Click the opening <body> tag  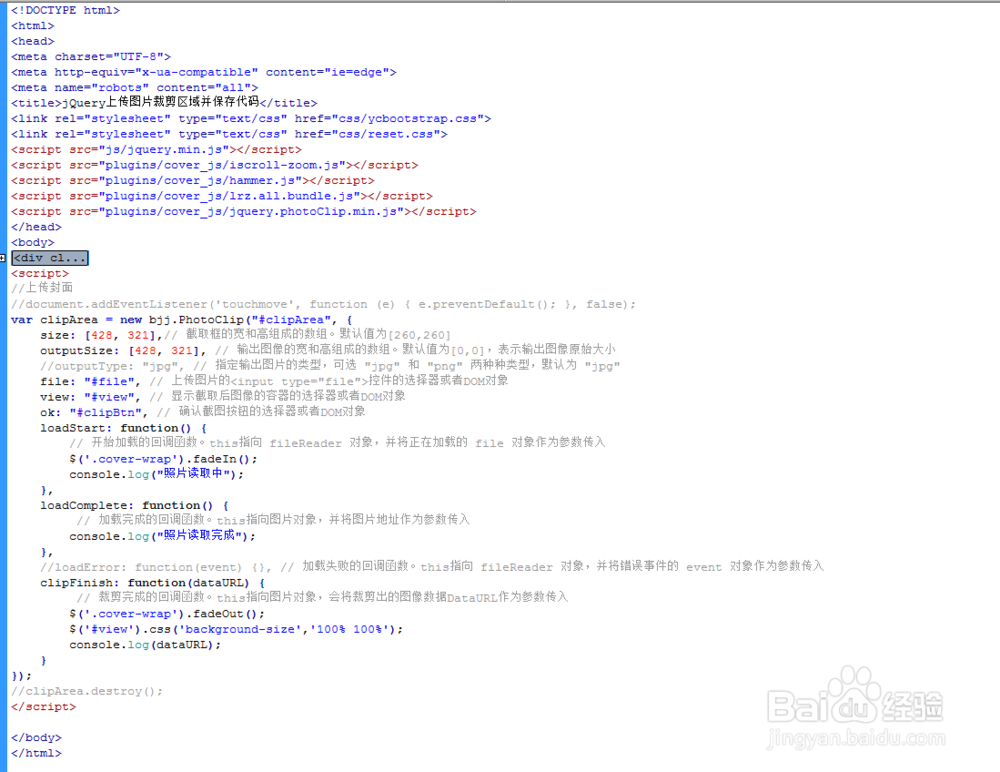[33, 242]
